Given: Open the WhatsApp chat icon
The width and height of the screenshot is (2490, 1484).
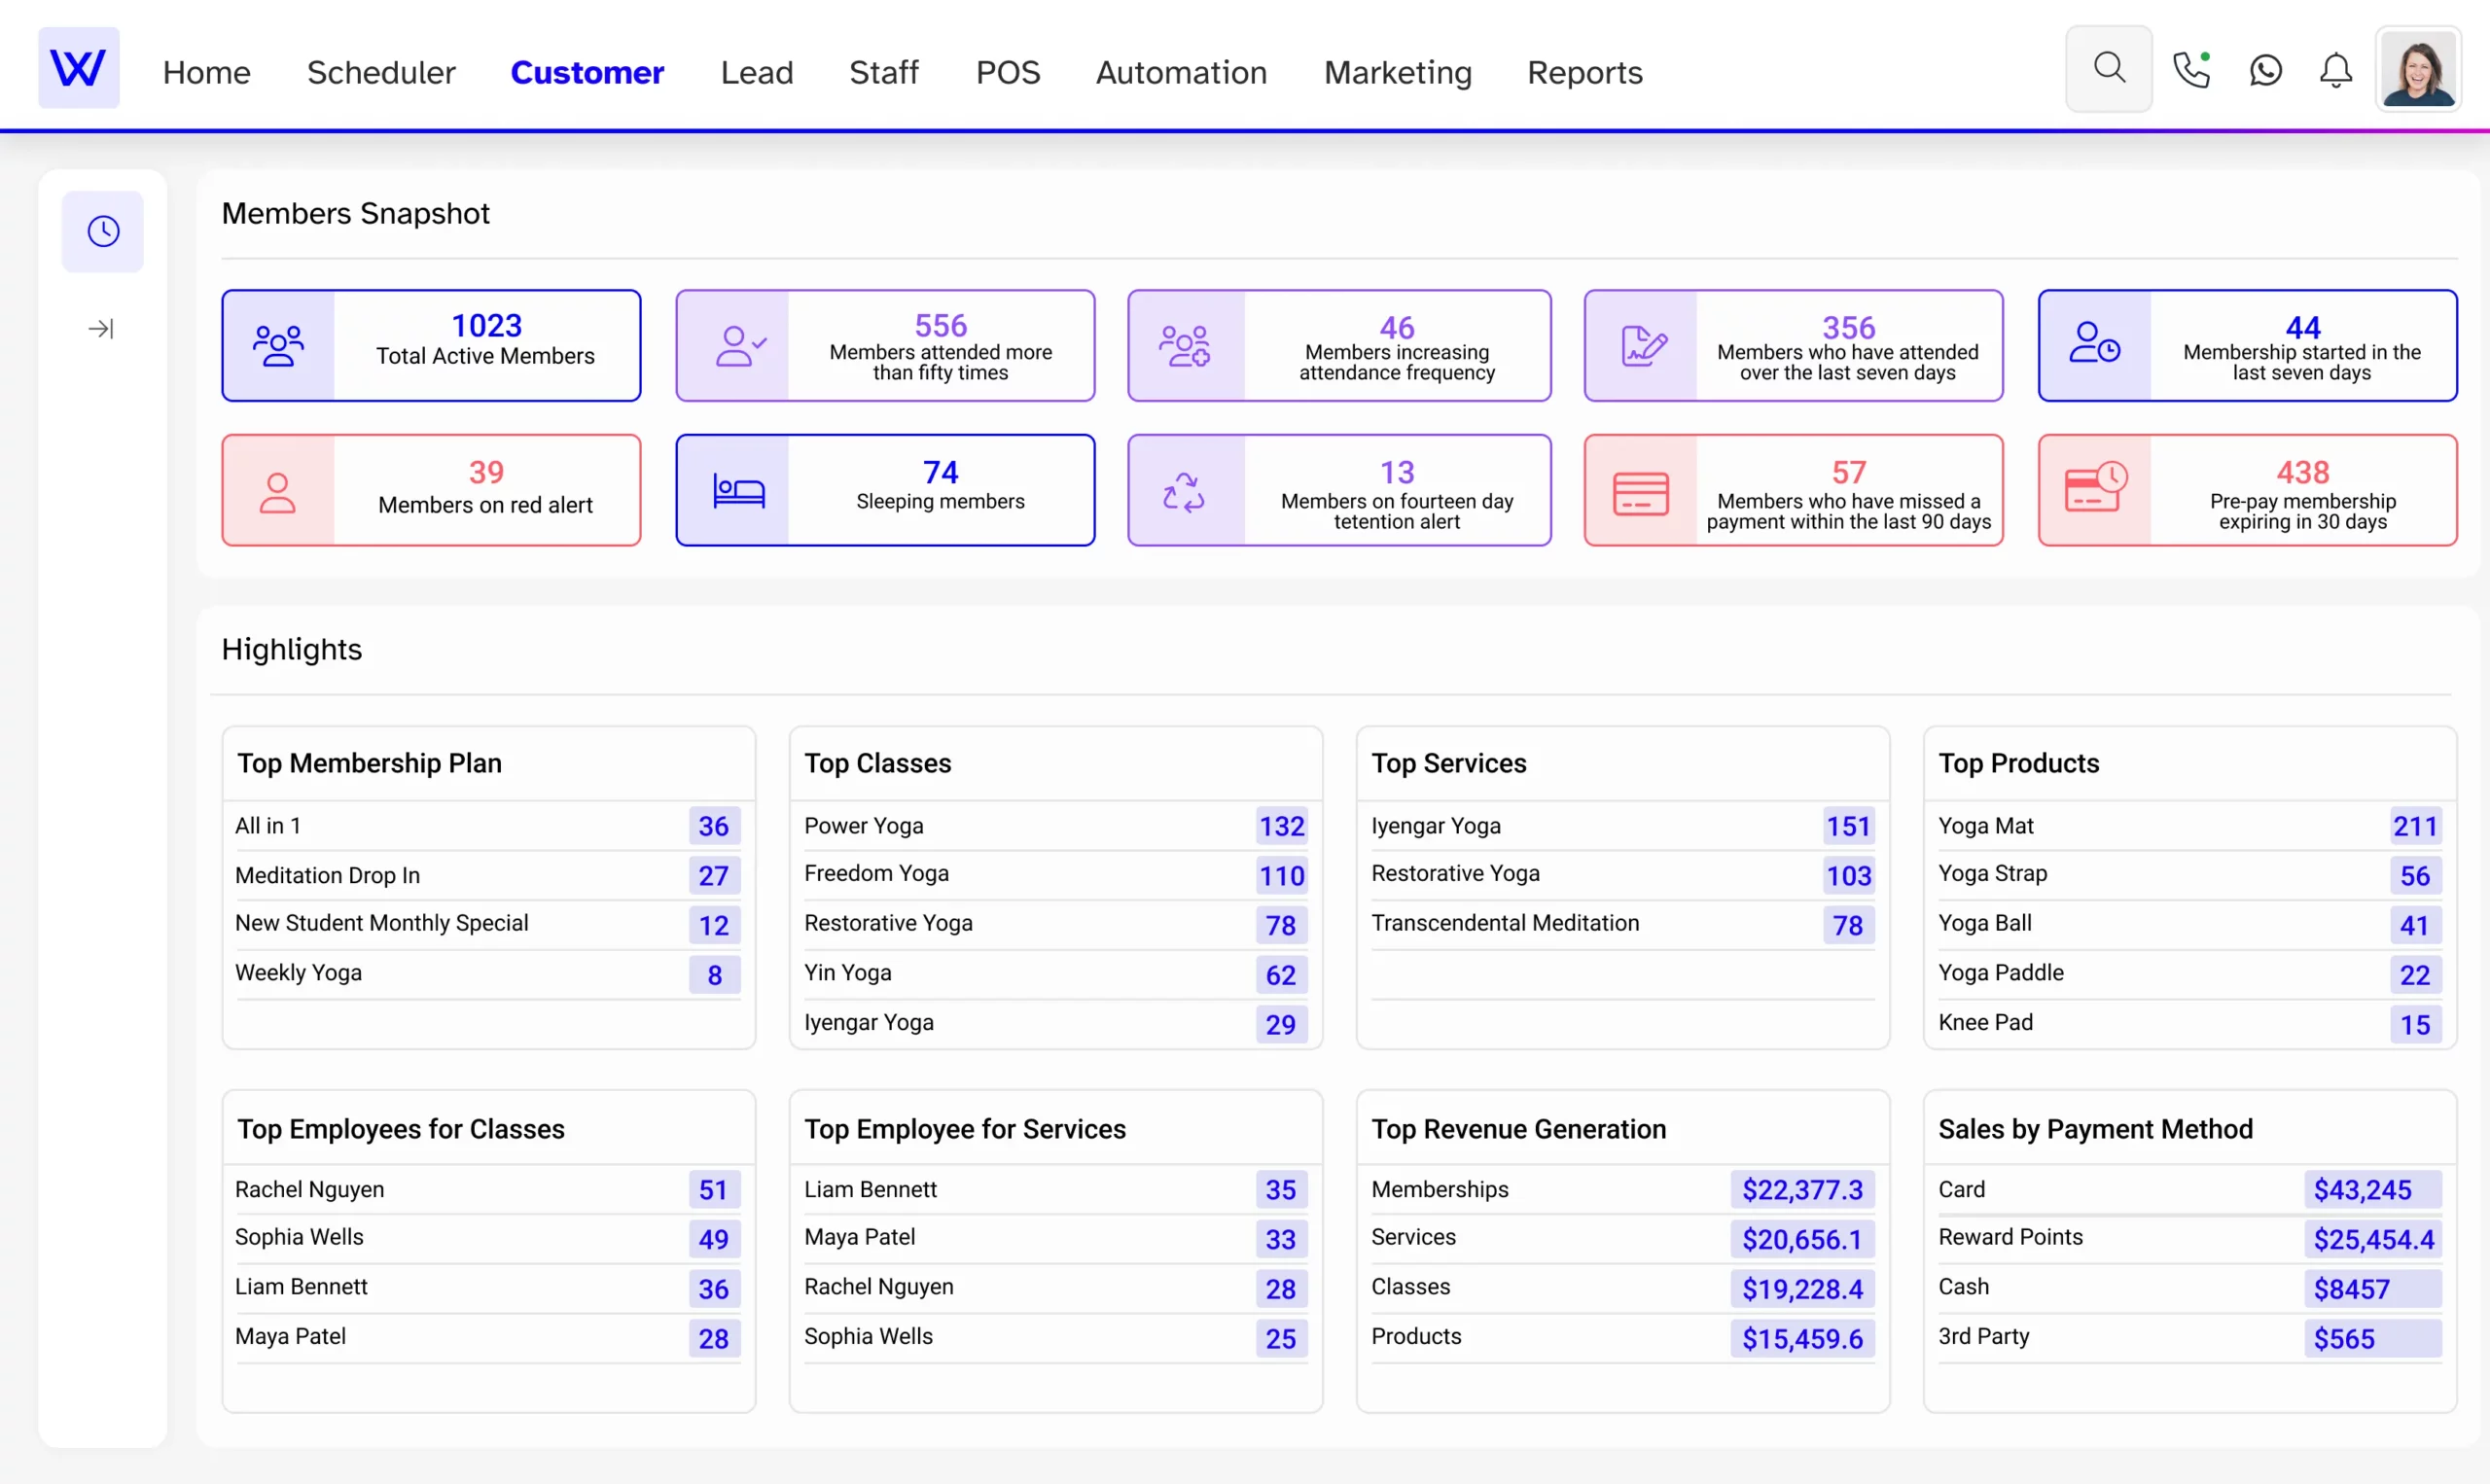Looking at the screenshot, I should tap(2265, 70).
